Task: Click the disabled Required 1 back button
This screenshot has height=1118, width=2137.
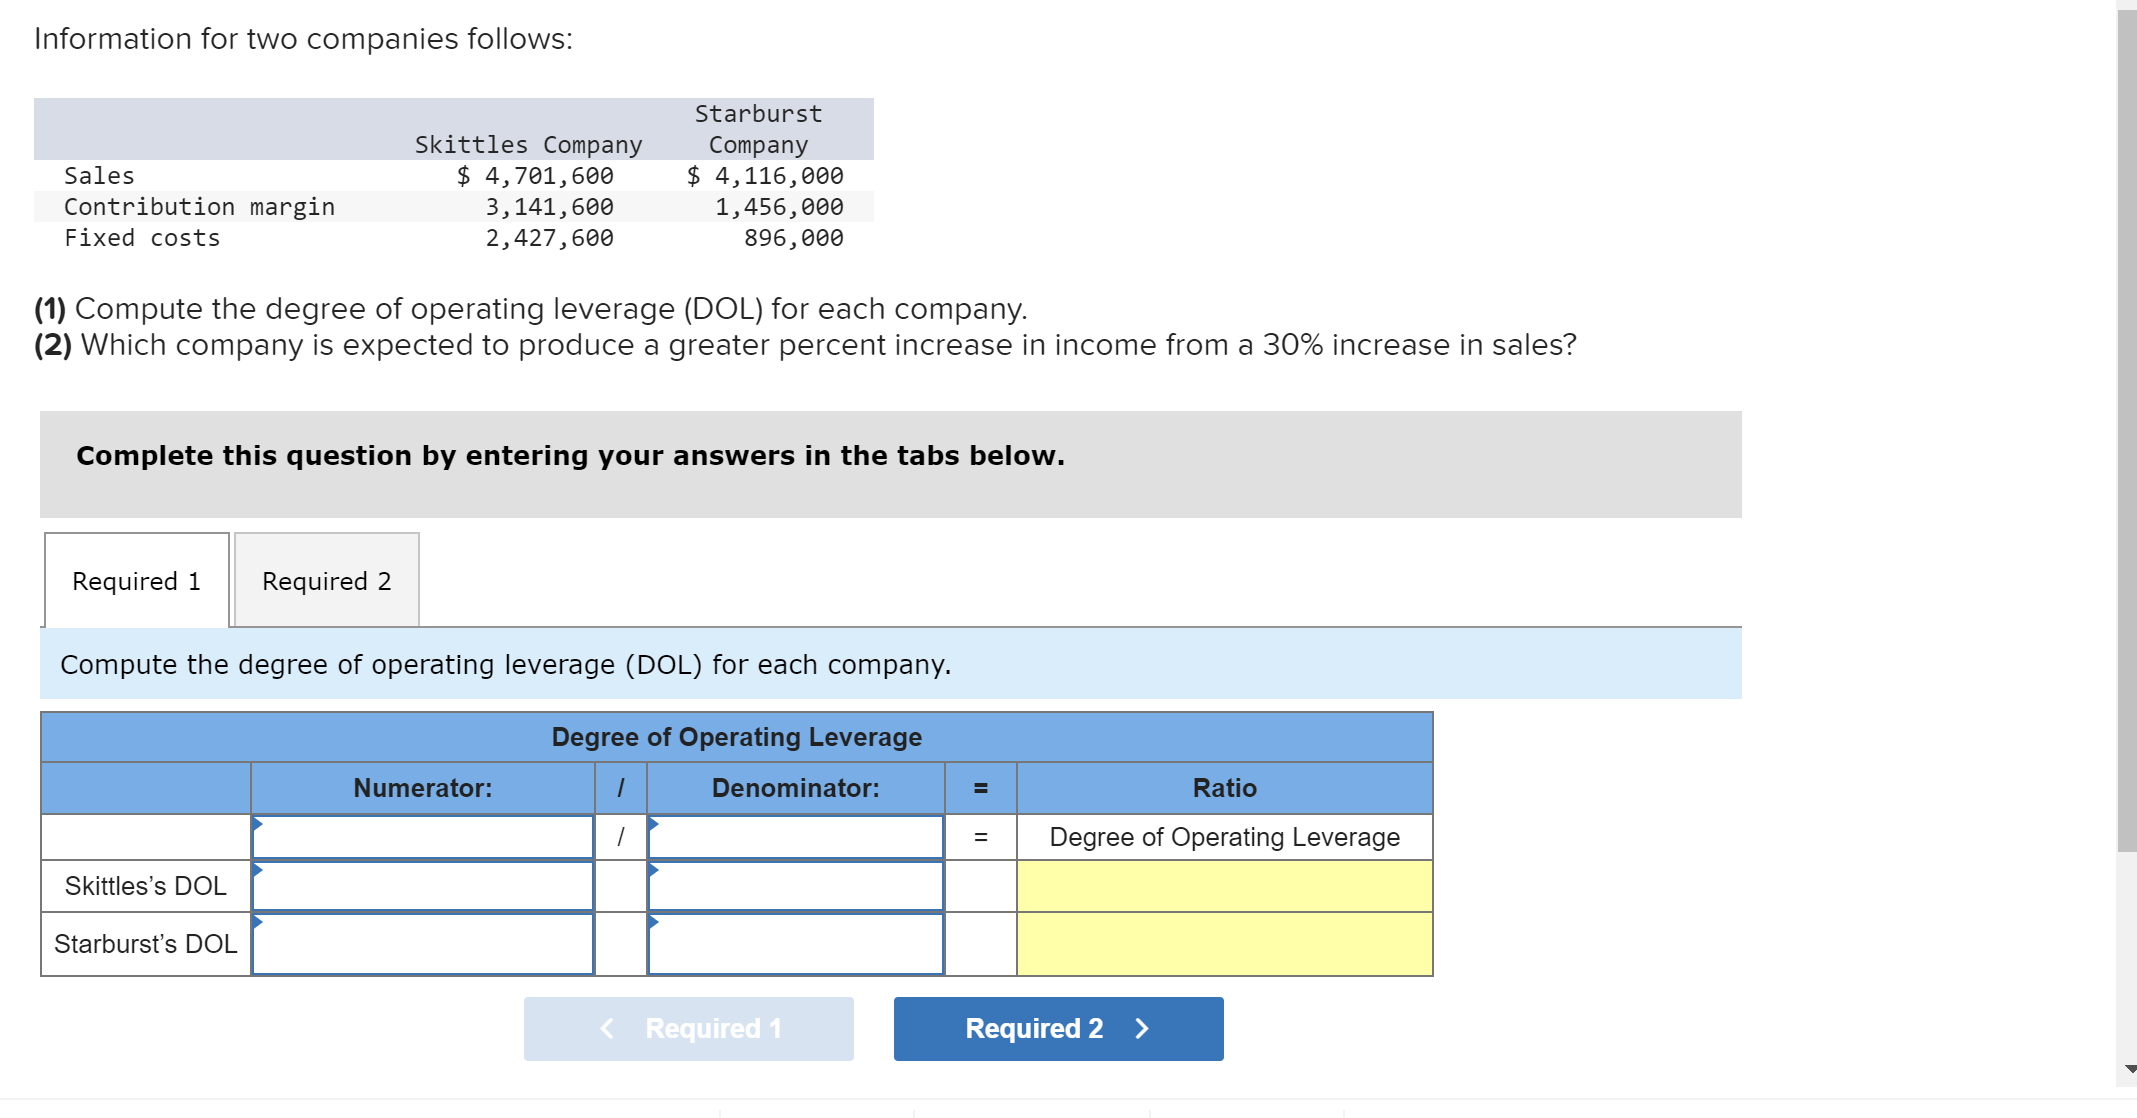Action: click(x=688, y=1028)
